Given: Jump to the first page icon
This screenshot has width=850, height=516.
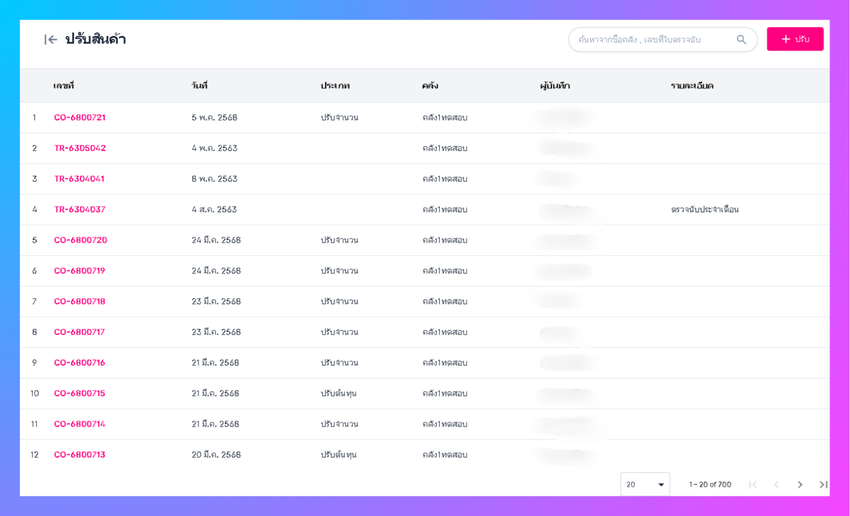Looking at the screenshot, I should click(752, 485).
